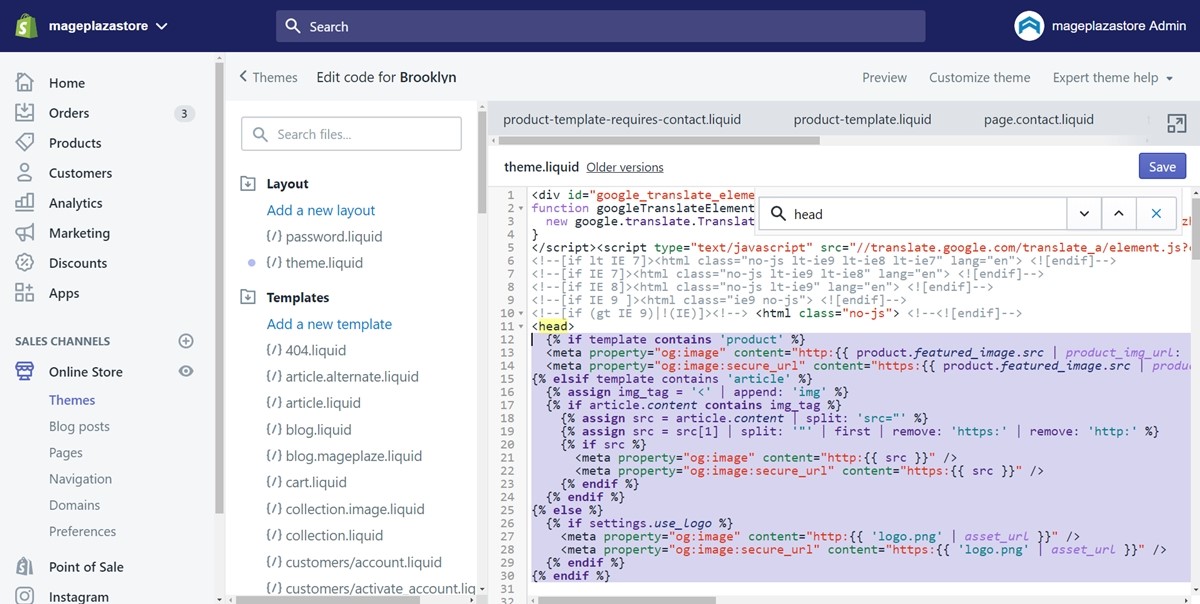1200x604 pixels.
Task: Collapse the Layout folder
Action: pos(248,184)
